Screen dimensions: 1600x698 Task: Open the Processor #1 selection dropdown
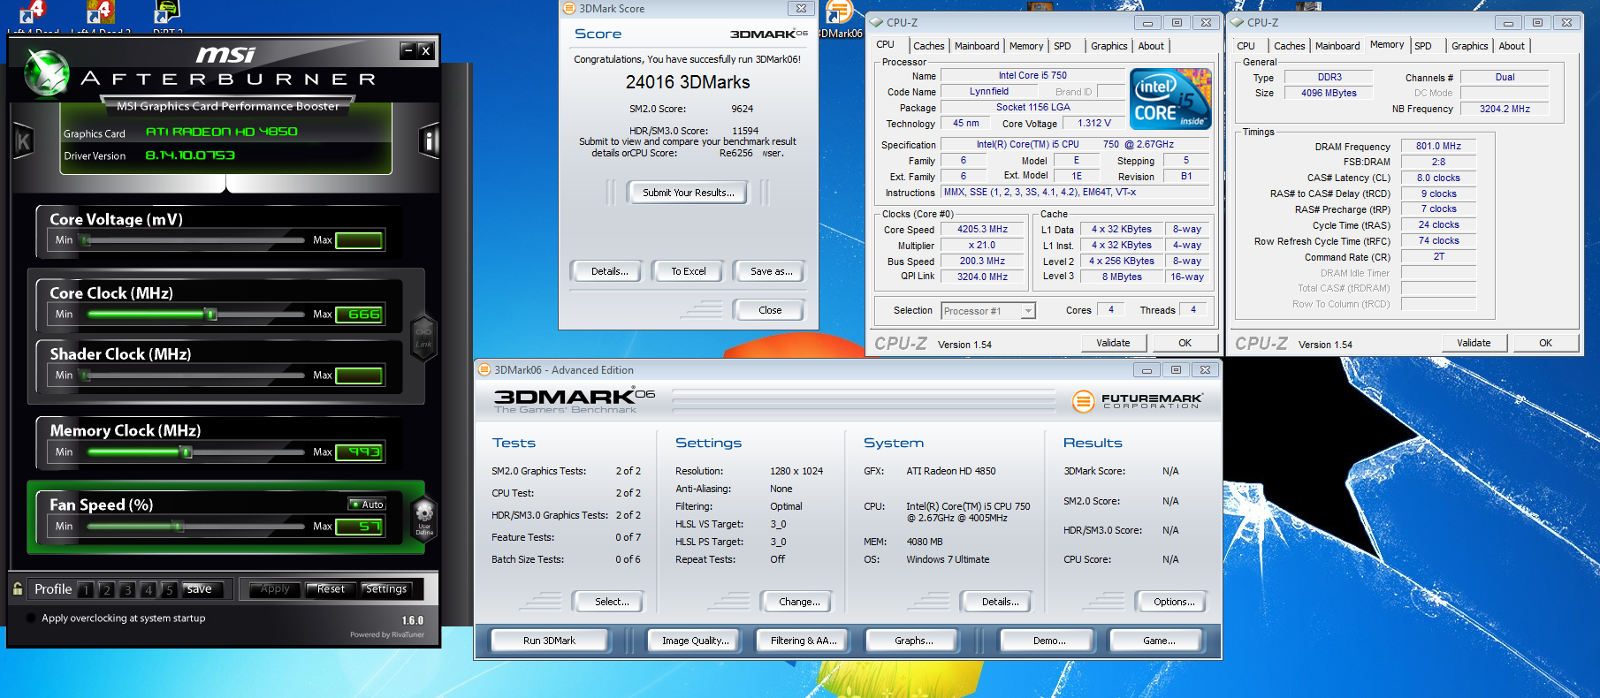click(x=988, y=311)
